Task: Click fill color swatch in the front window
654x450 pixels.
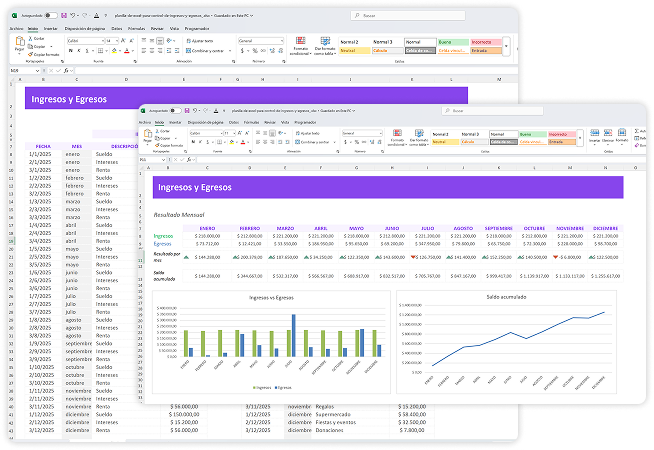Action: [231, 142]
